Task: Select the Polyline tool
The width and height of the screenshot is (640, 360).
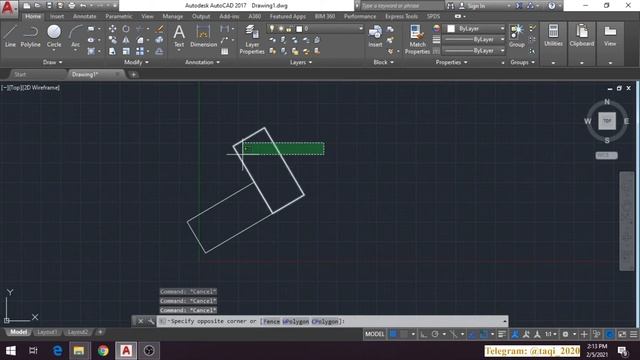Action: (30, 36)
